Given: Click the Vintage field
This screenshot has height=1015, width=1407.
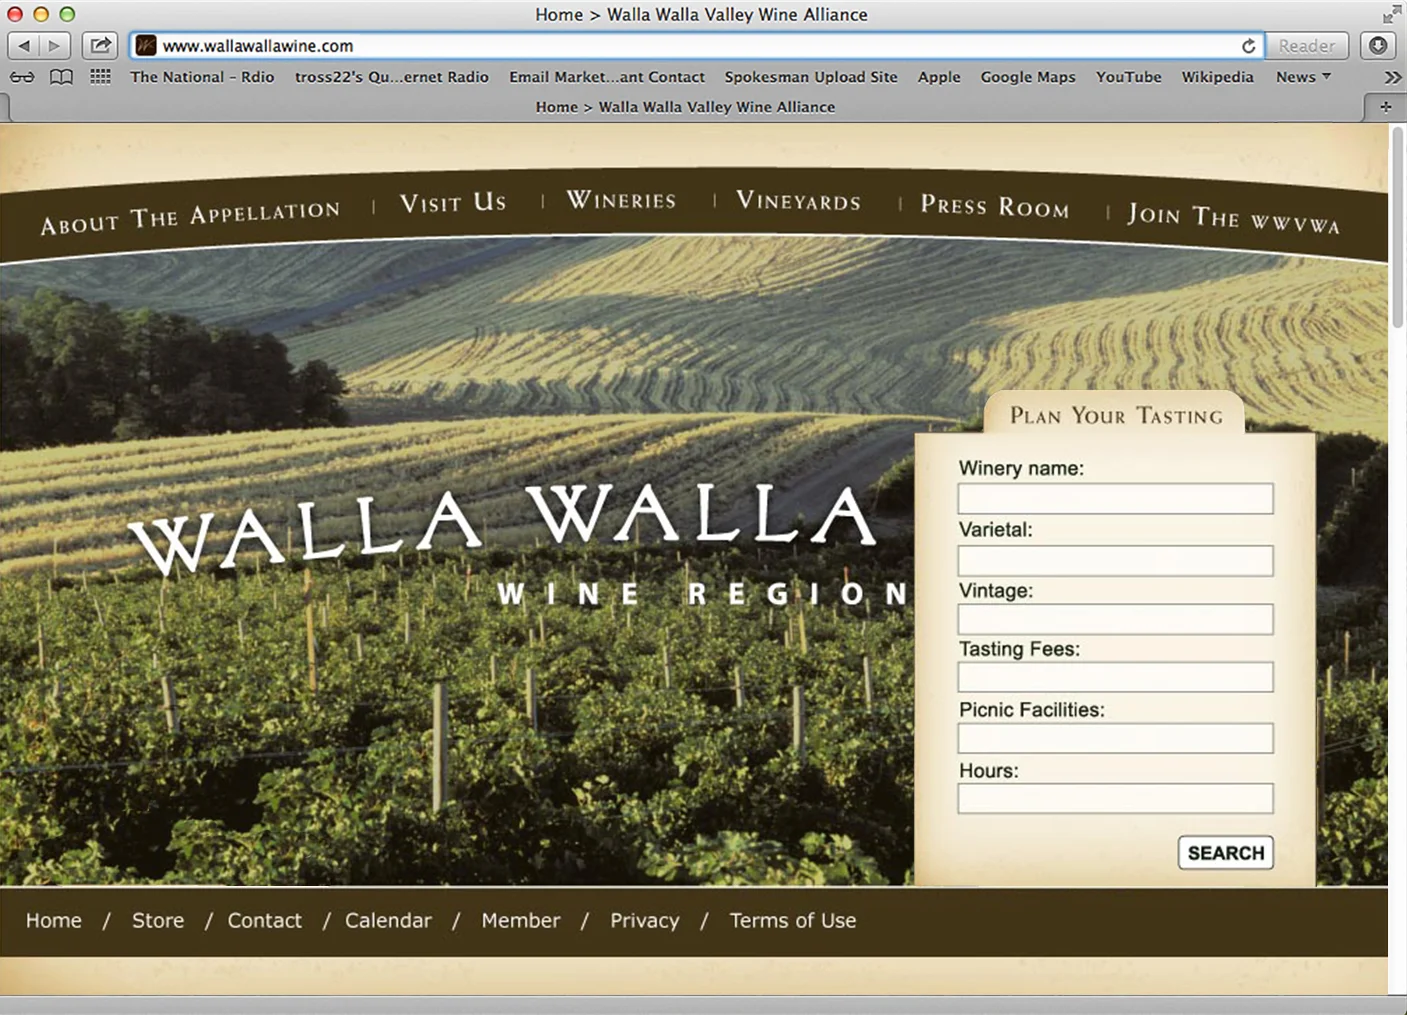Looking at the screenshot, I should point(1115,619).
